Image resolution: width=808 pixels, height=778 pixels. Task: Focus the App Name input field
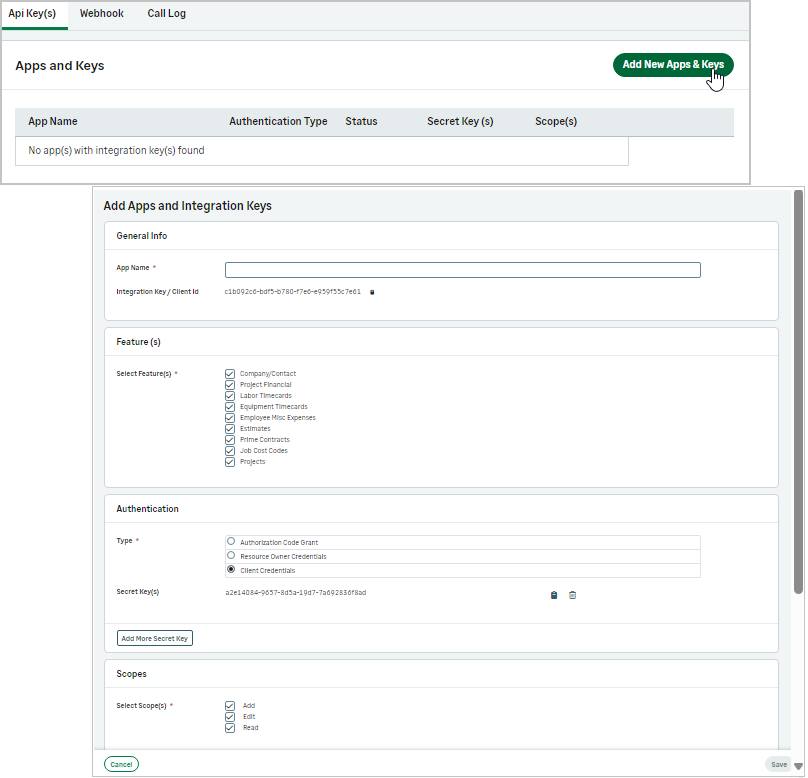click(x=463, y=270)
